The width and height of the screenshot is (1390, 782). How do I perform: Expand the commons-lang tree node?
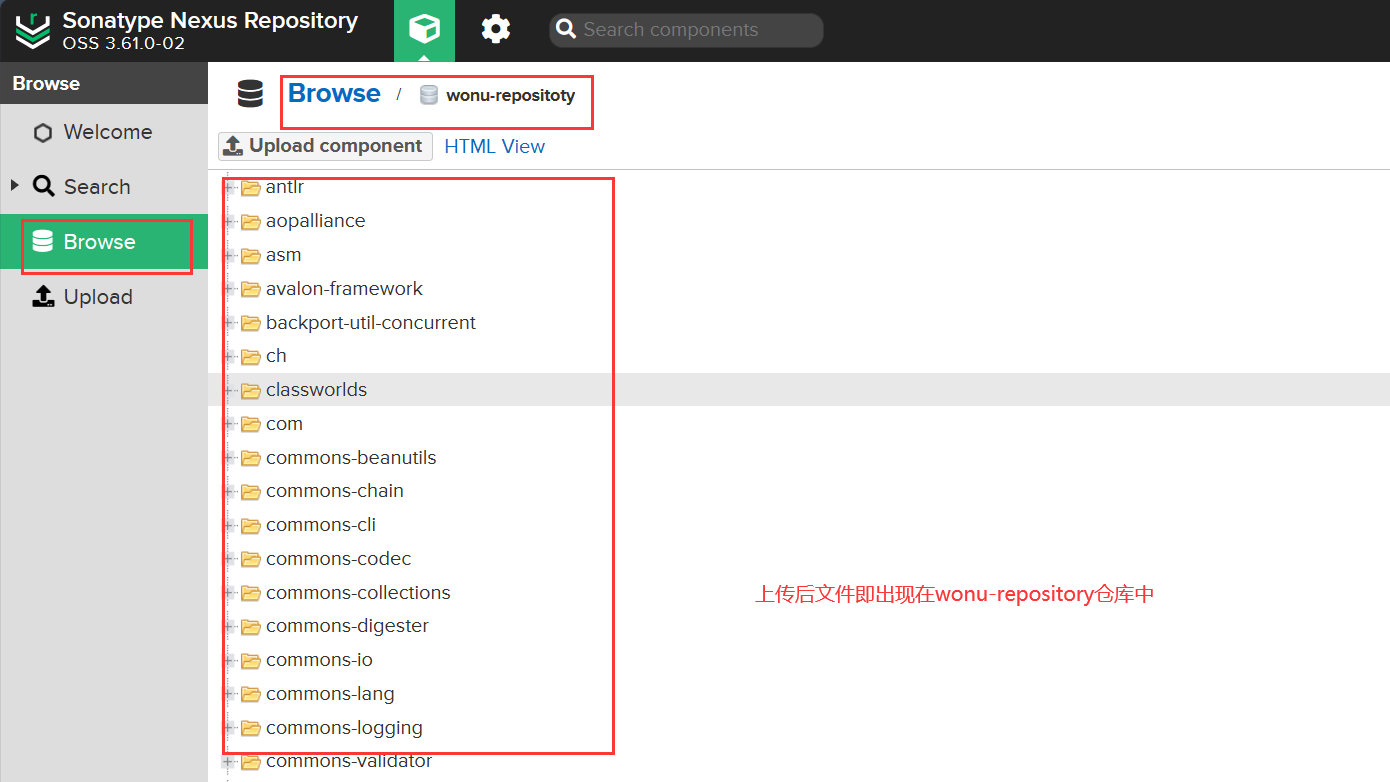[229, 694]
